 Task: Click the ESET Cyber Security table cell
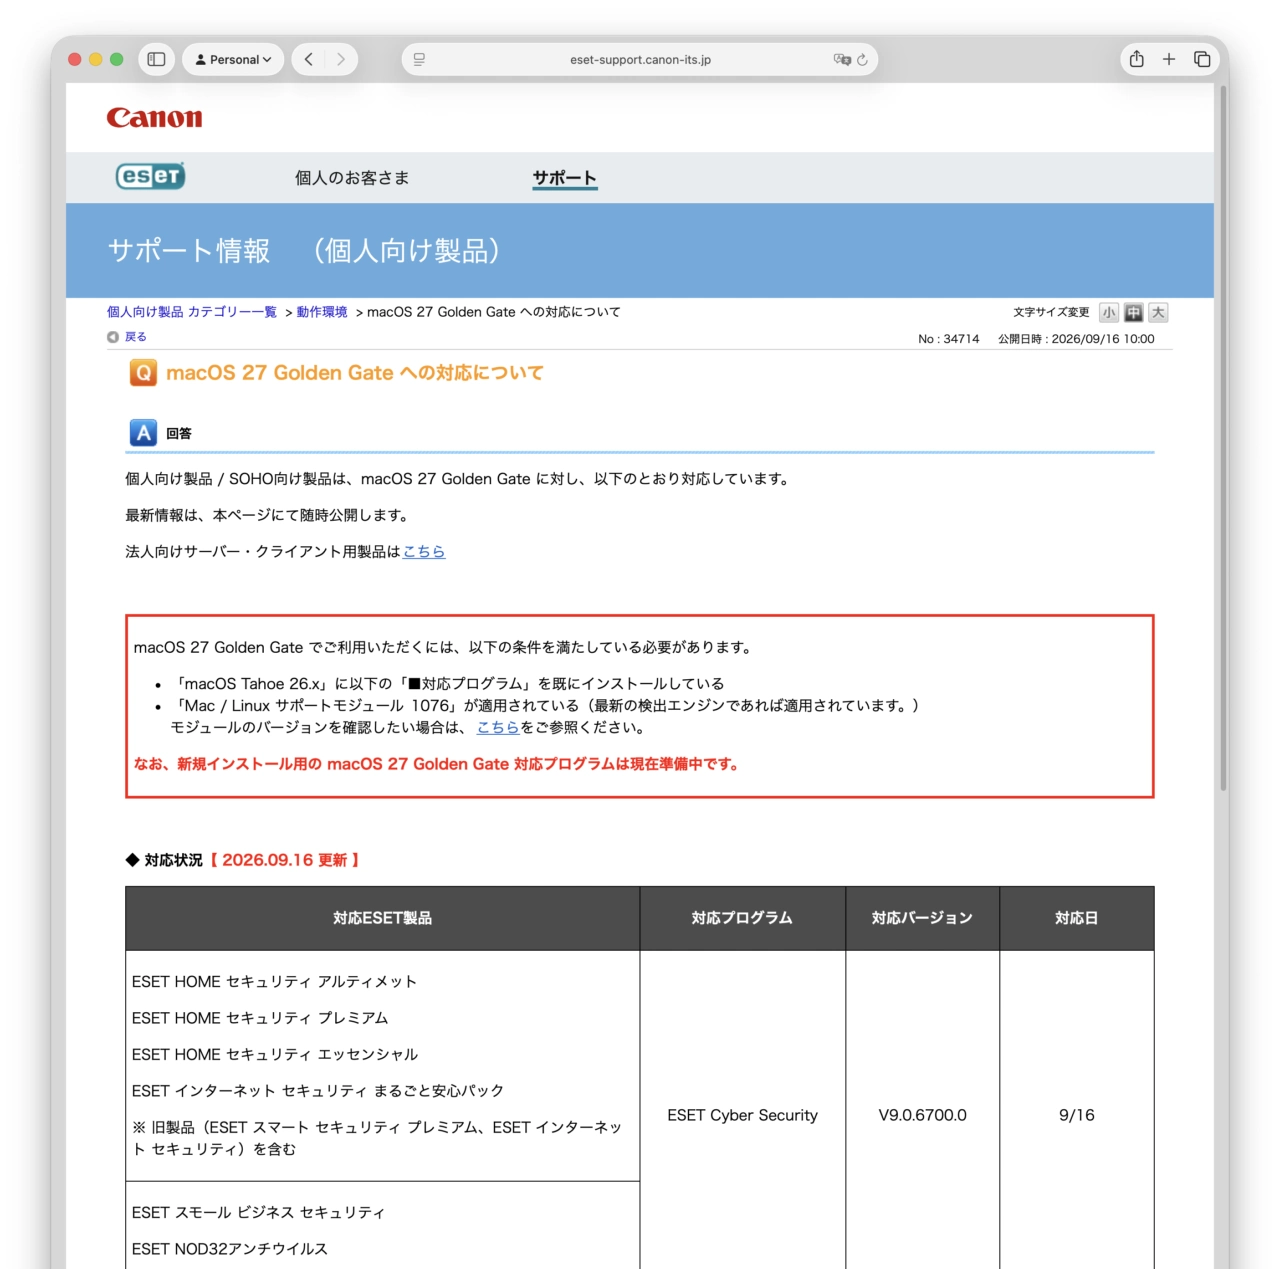[x=743, y=1115]
